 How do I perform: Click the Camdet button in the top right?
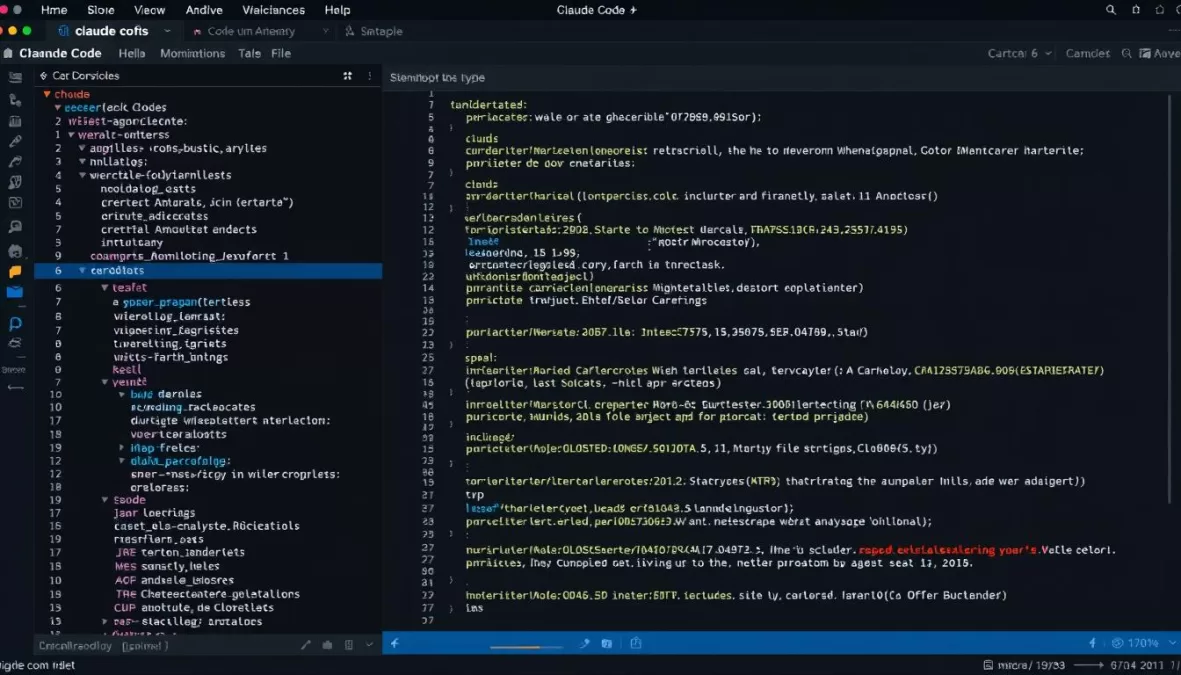[x=1088, y=53]
